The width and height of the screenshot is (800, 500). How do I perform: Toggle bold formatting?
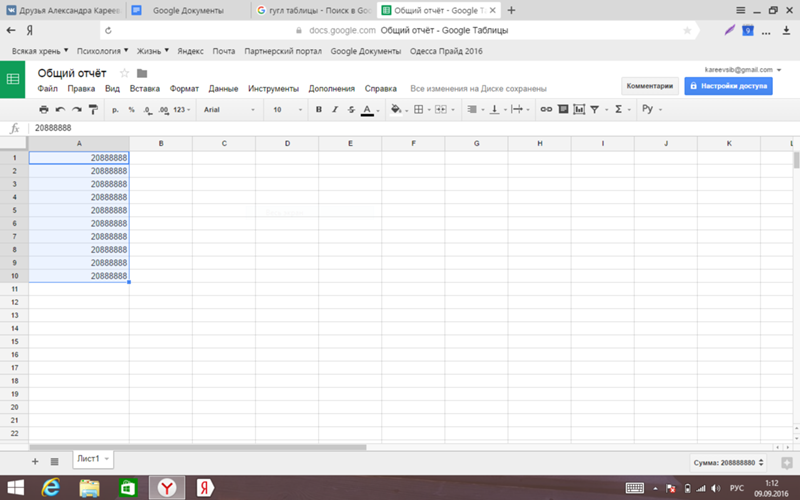click(319, 109)
